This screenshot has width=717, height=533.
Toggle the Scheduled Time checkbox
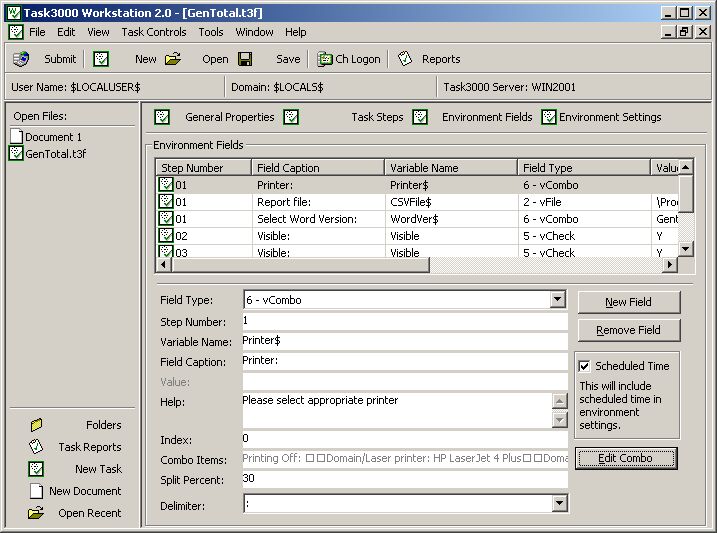click(585, 366)
